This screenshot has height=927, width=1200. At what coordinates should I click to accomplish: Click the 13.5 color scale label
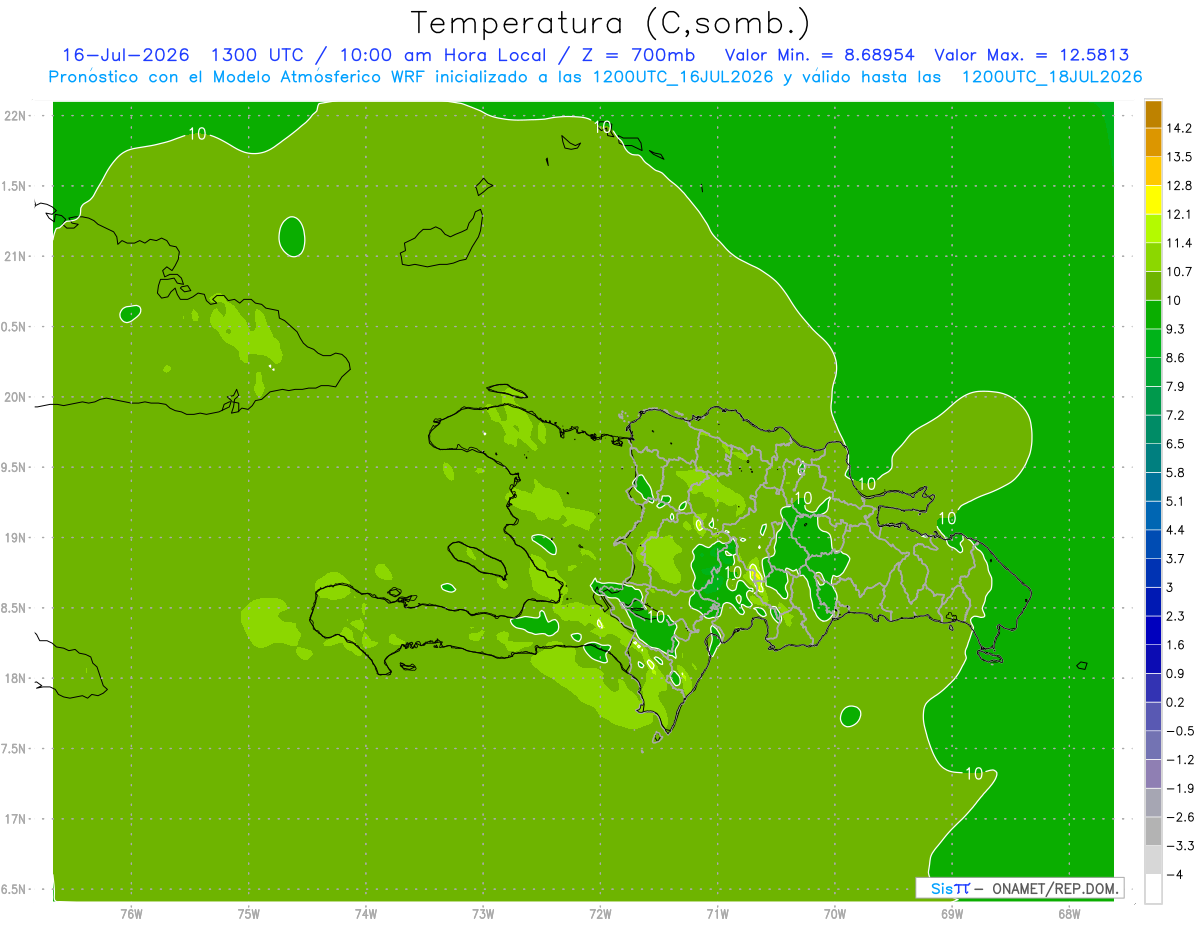click(x=1178, y=157)
